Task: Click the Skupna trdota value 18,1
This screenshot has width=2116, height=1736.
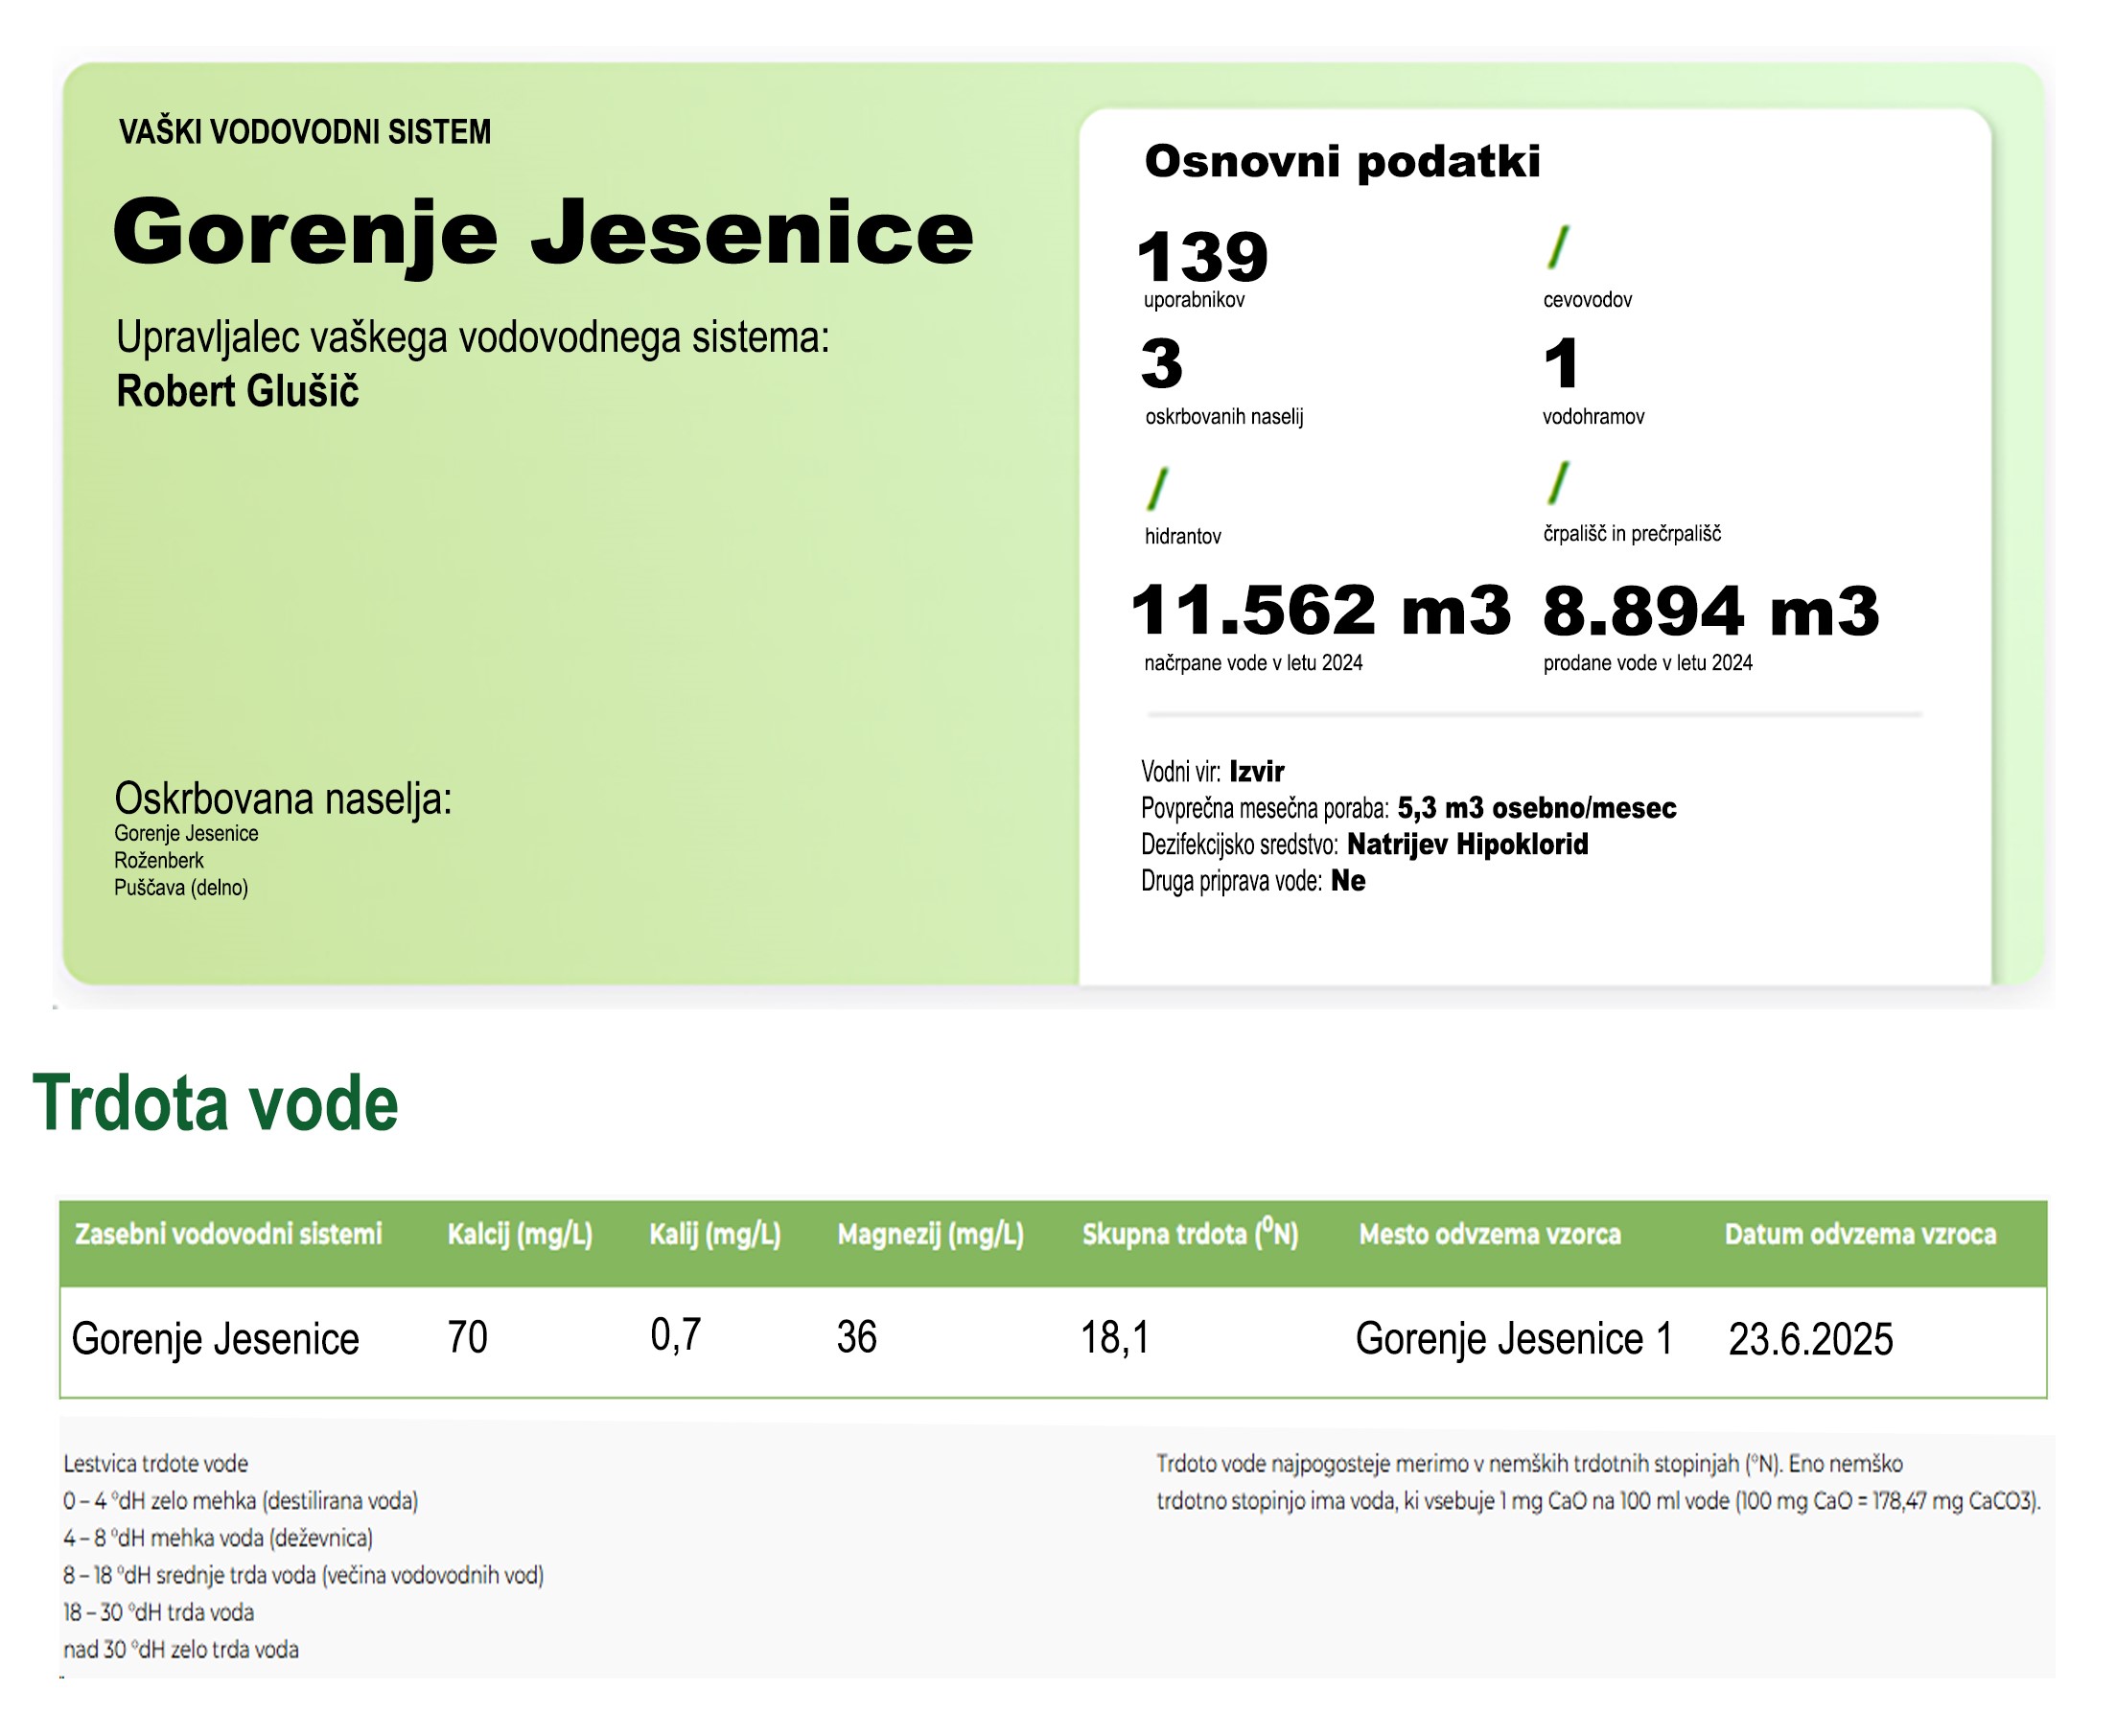Action: [x=1117, y=1339]
